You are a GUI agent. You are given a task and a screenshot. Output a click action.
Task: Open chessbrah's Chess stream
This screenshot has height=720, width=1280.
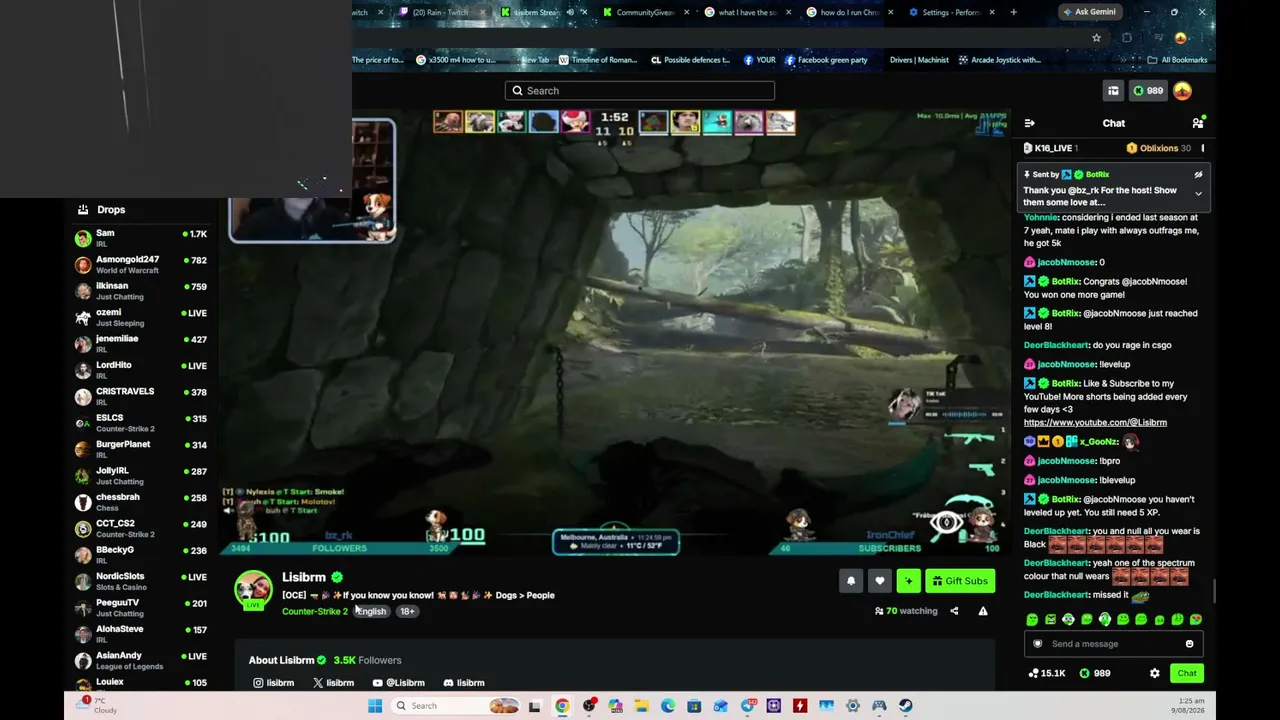[x=141, y=502]
